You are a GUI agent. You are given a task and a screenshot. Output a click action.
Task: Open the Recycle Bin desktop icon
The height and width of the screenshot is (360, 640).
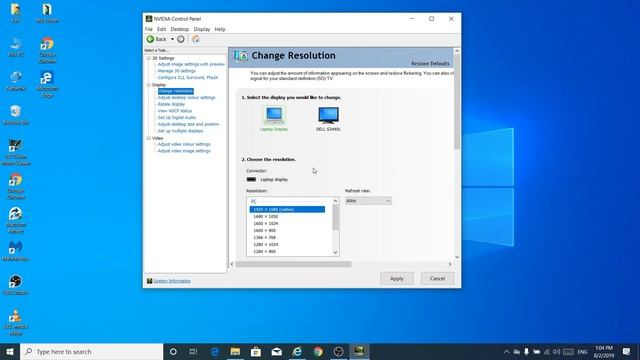[x=16, y=115]
